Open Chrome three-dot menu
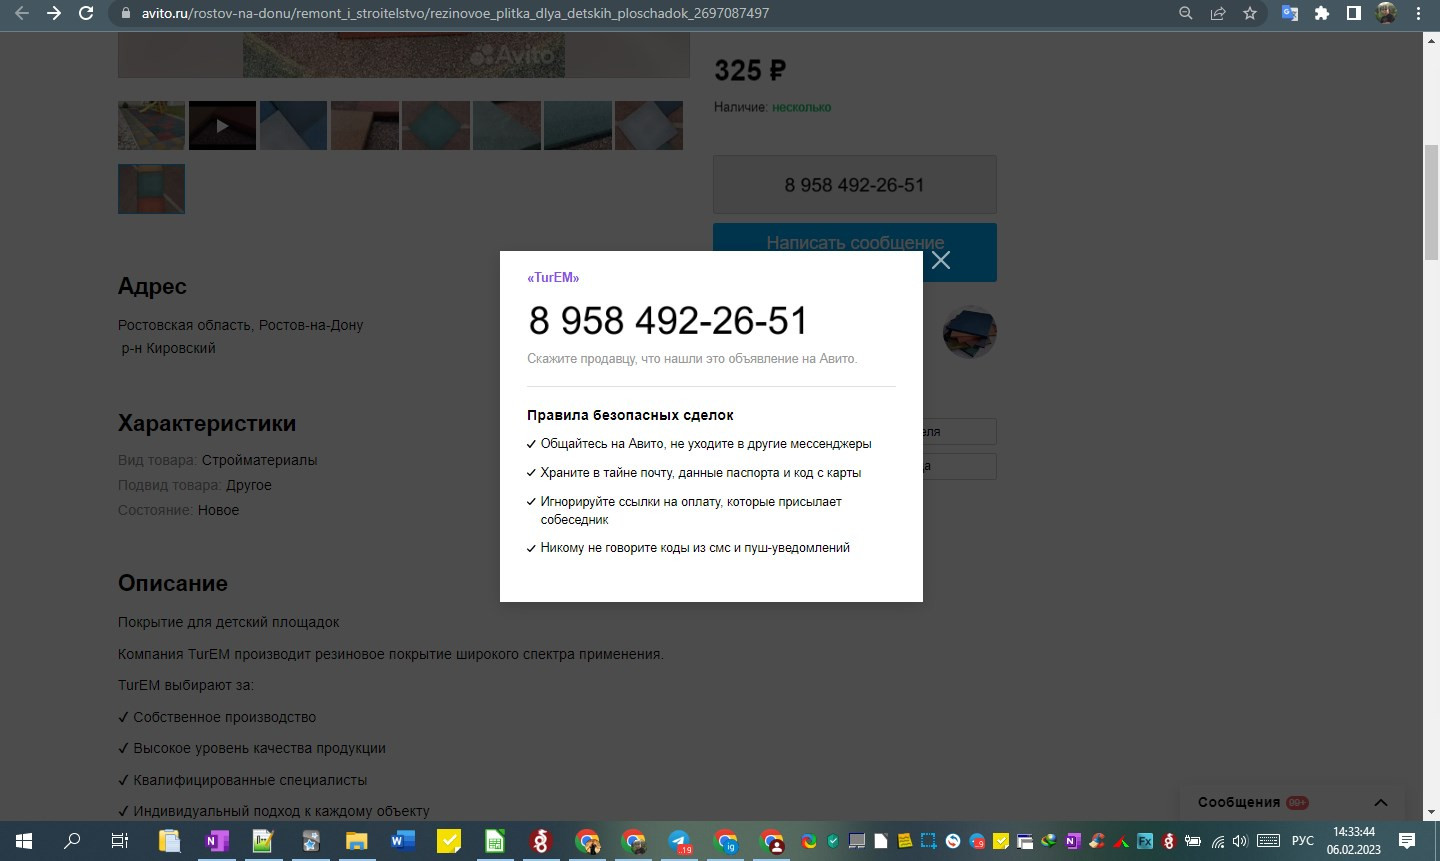 (x=1418, y=13)
